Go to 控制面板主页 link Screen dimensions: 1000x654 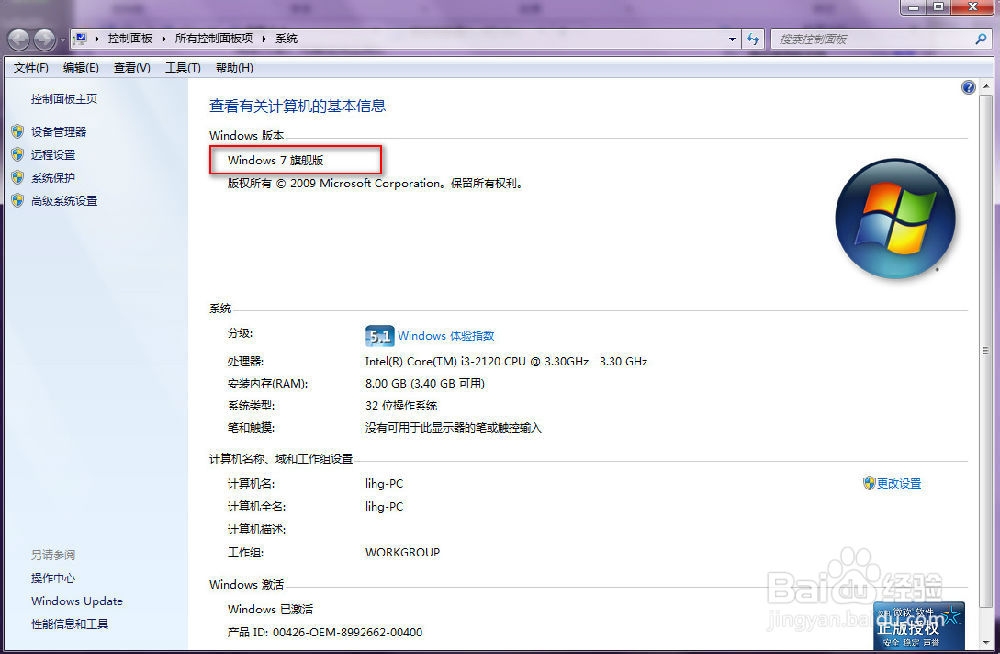click(x=64, y=99)
